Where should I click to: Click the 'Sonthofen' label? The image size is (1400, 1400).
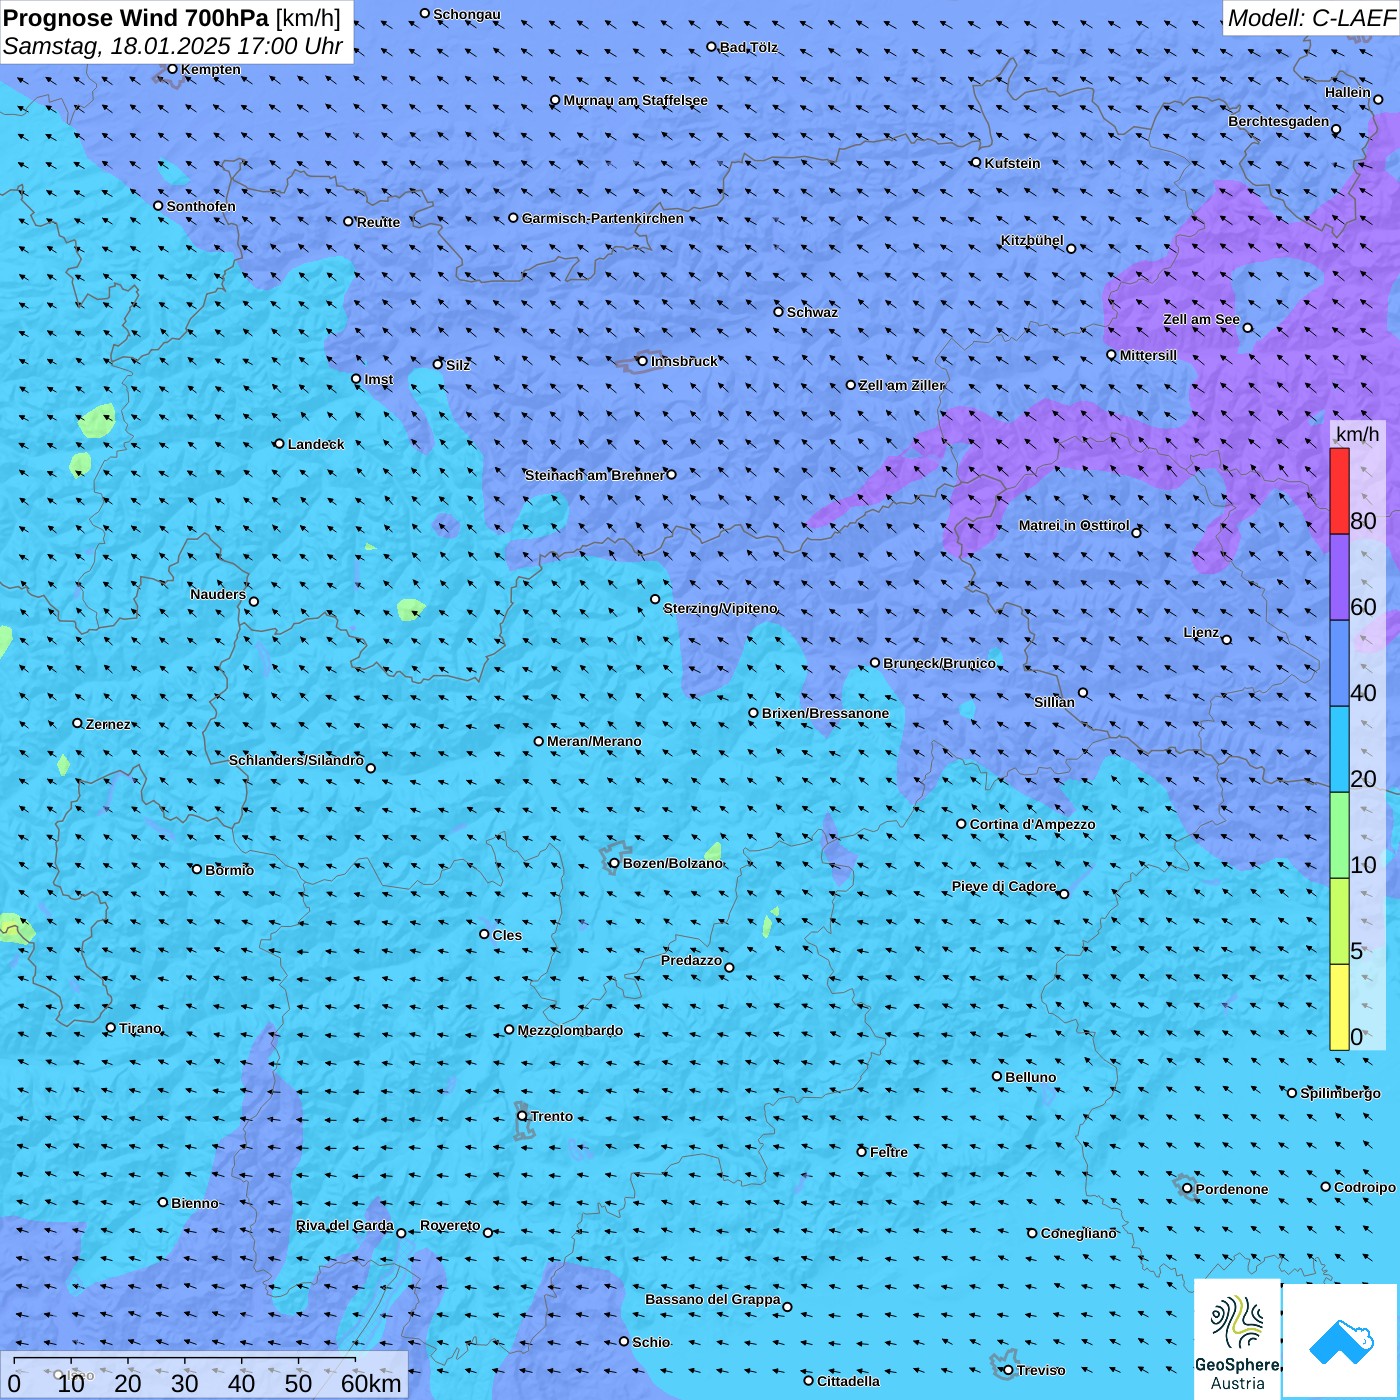pos(201,206)
